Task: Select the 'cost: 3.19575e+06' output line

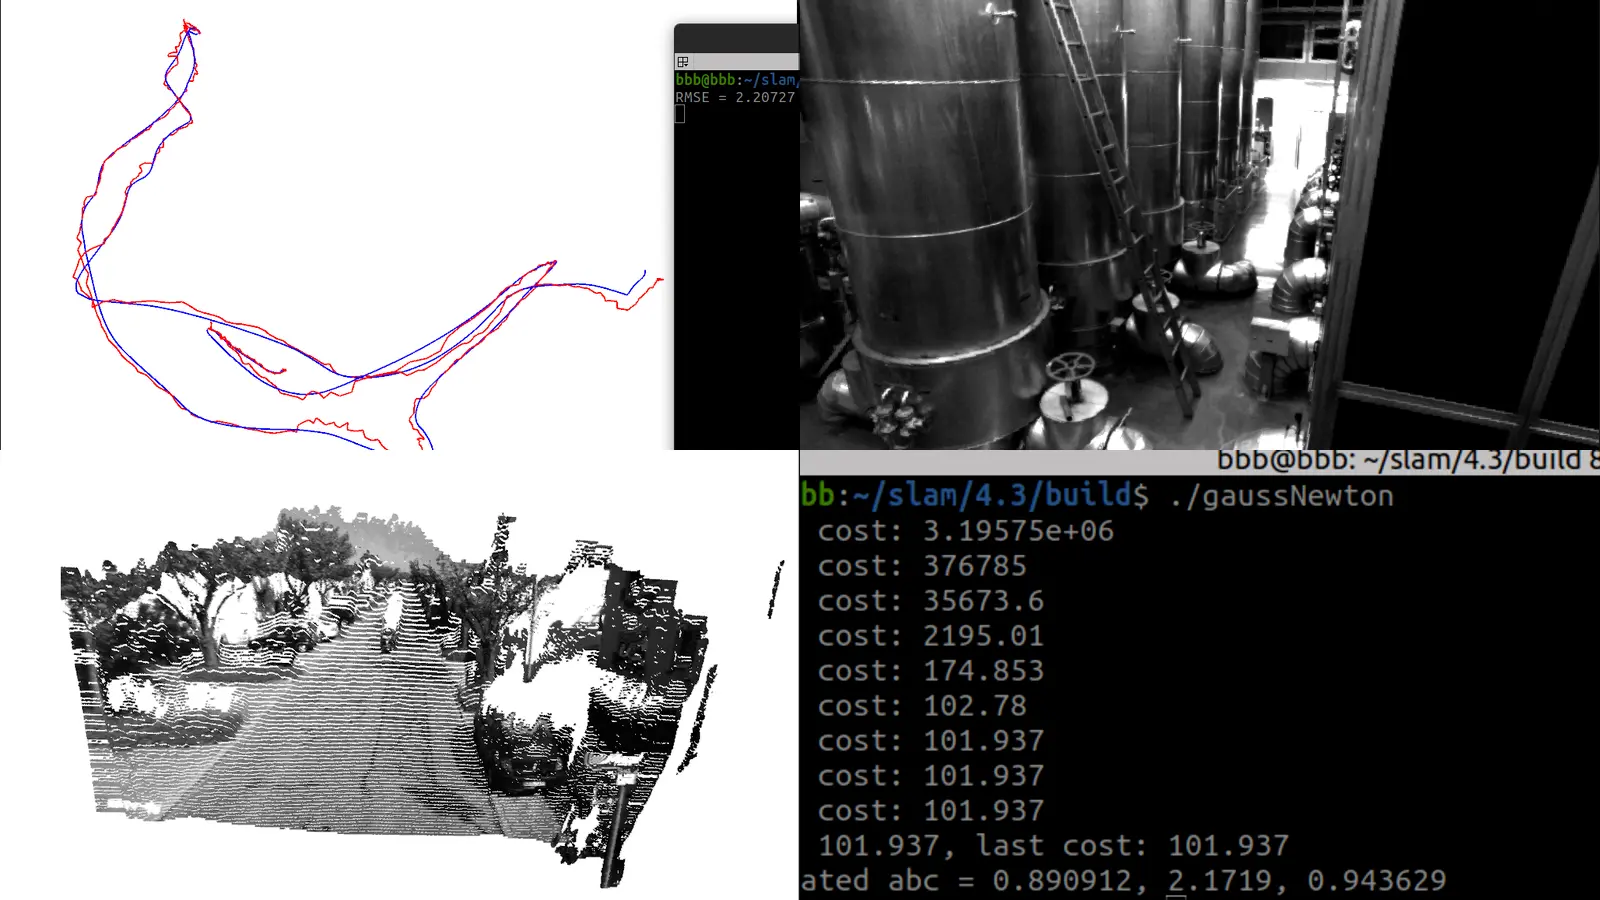Action: coord(965,531)
